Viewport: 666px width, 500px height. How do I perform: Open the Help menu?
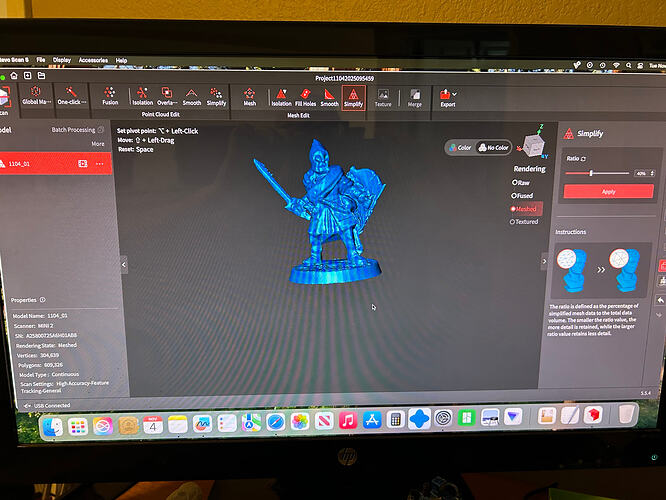[x=121, y=61]
